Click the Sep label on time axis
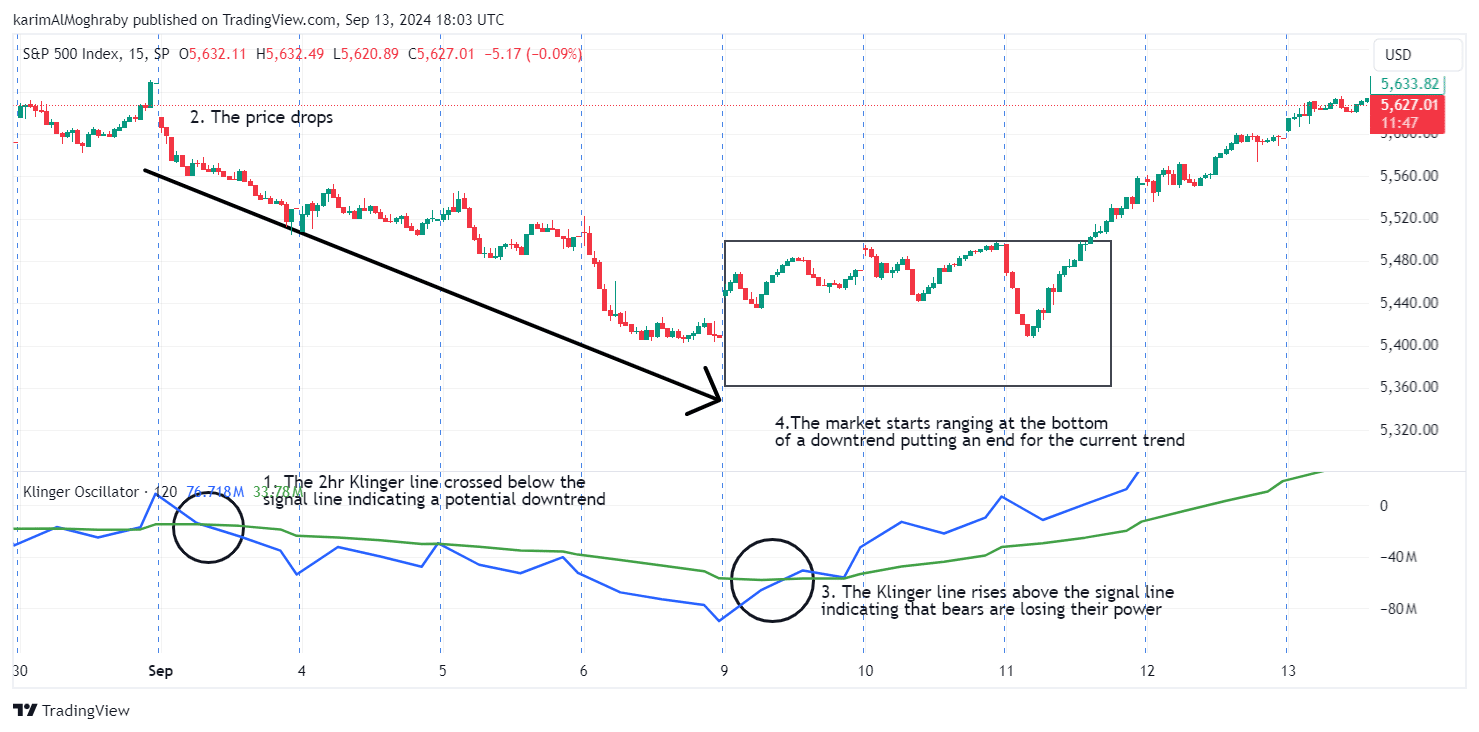Image resolution: width=1479 pixels, height=732 pixels. pos(159,671)
